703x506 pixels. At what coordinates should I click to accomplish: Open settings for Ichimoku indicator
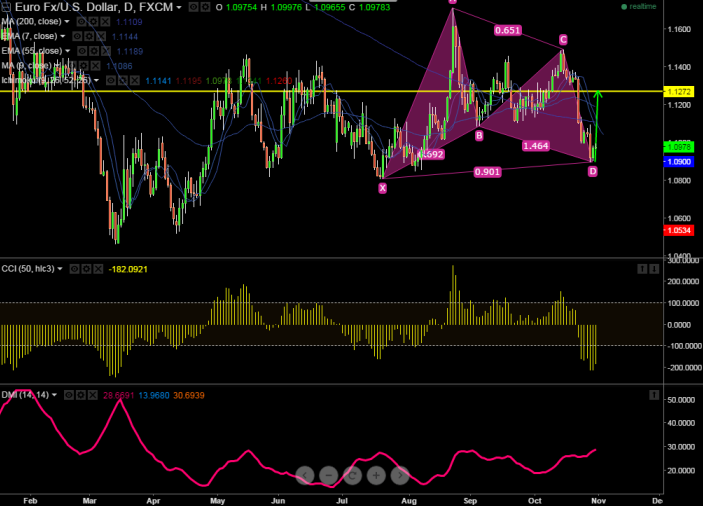(x=123, y=81)
